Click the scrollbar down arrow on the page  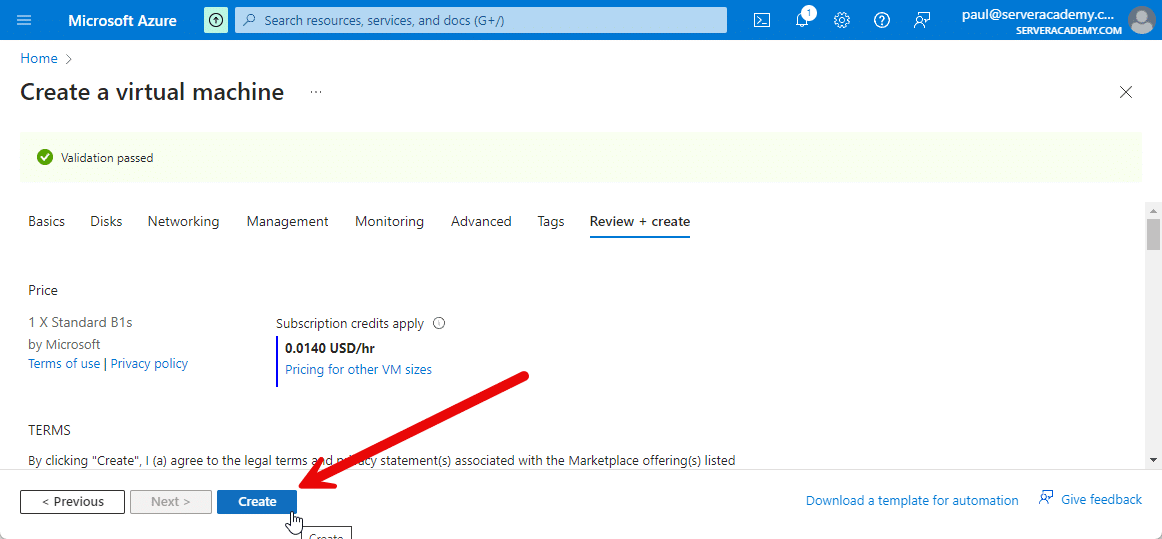(1154, 459)
